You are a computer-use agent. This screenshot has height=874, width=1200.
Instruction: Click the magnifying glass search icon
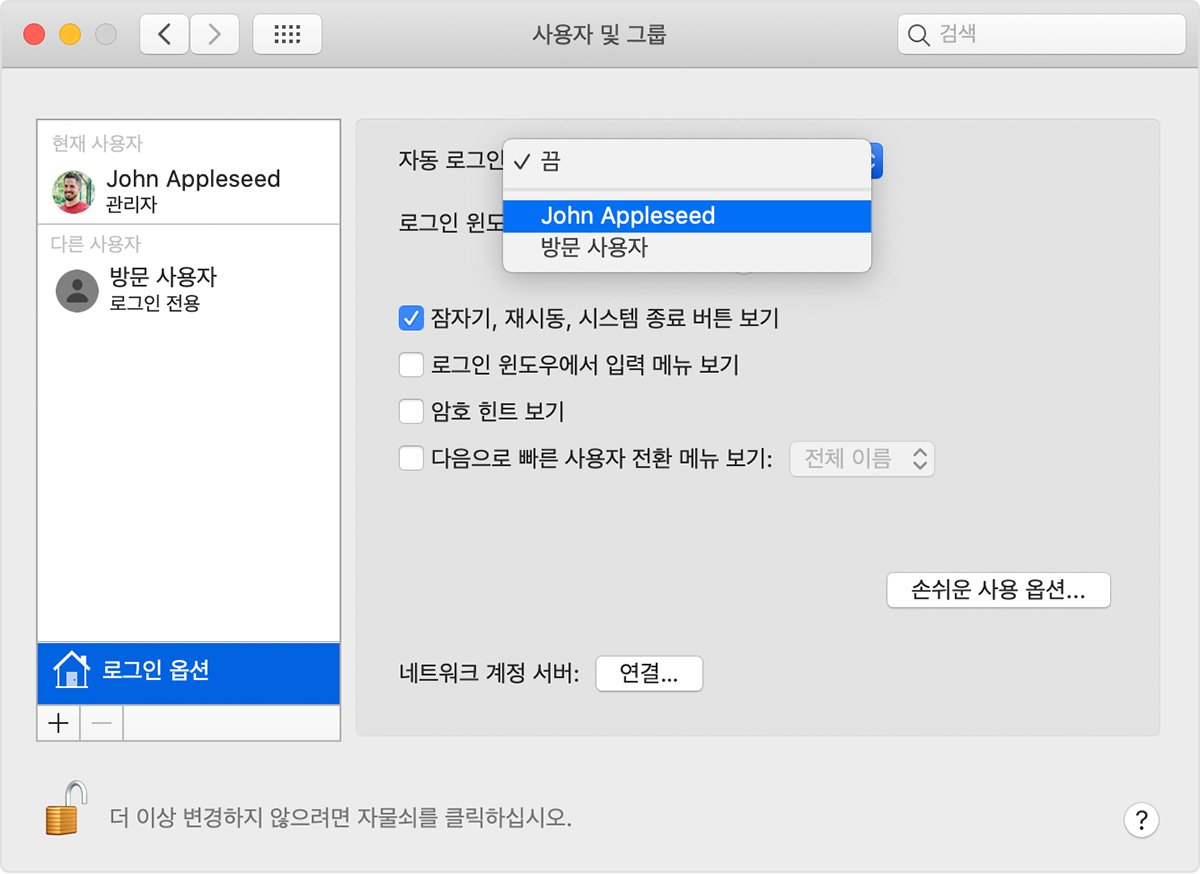pyautogui.click(x=918, y=35)
